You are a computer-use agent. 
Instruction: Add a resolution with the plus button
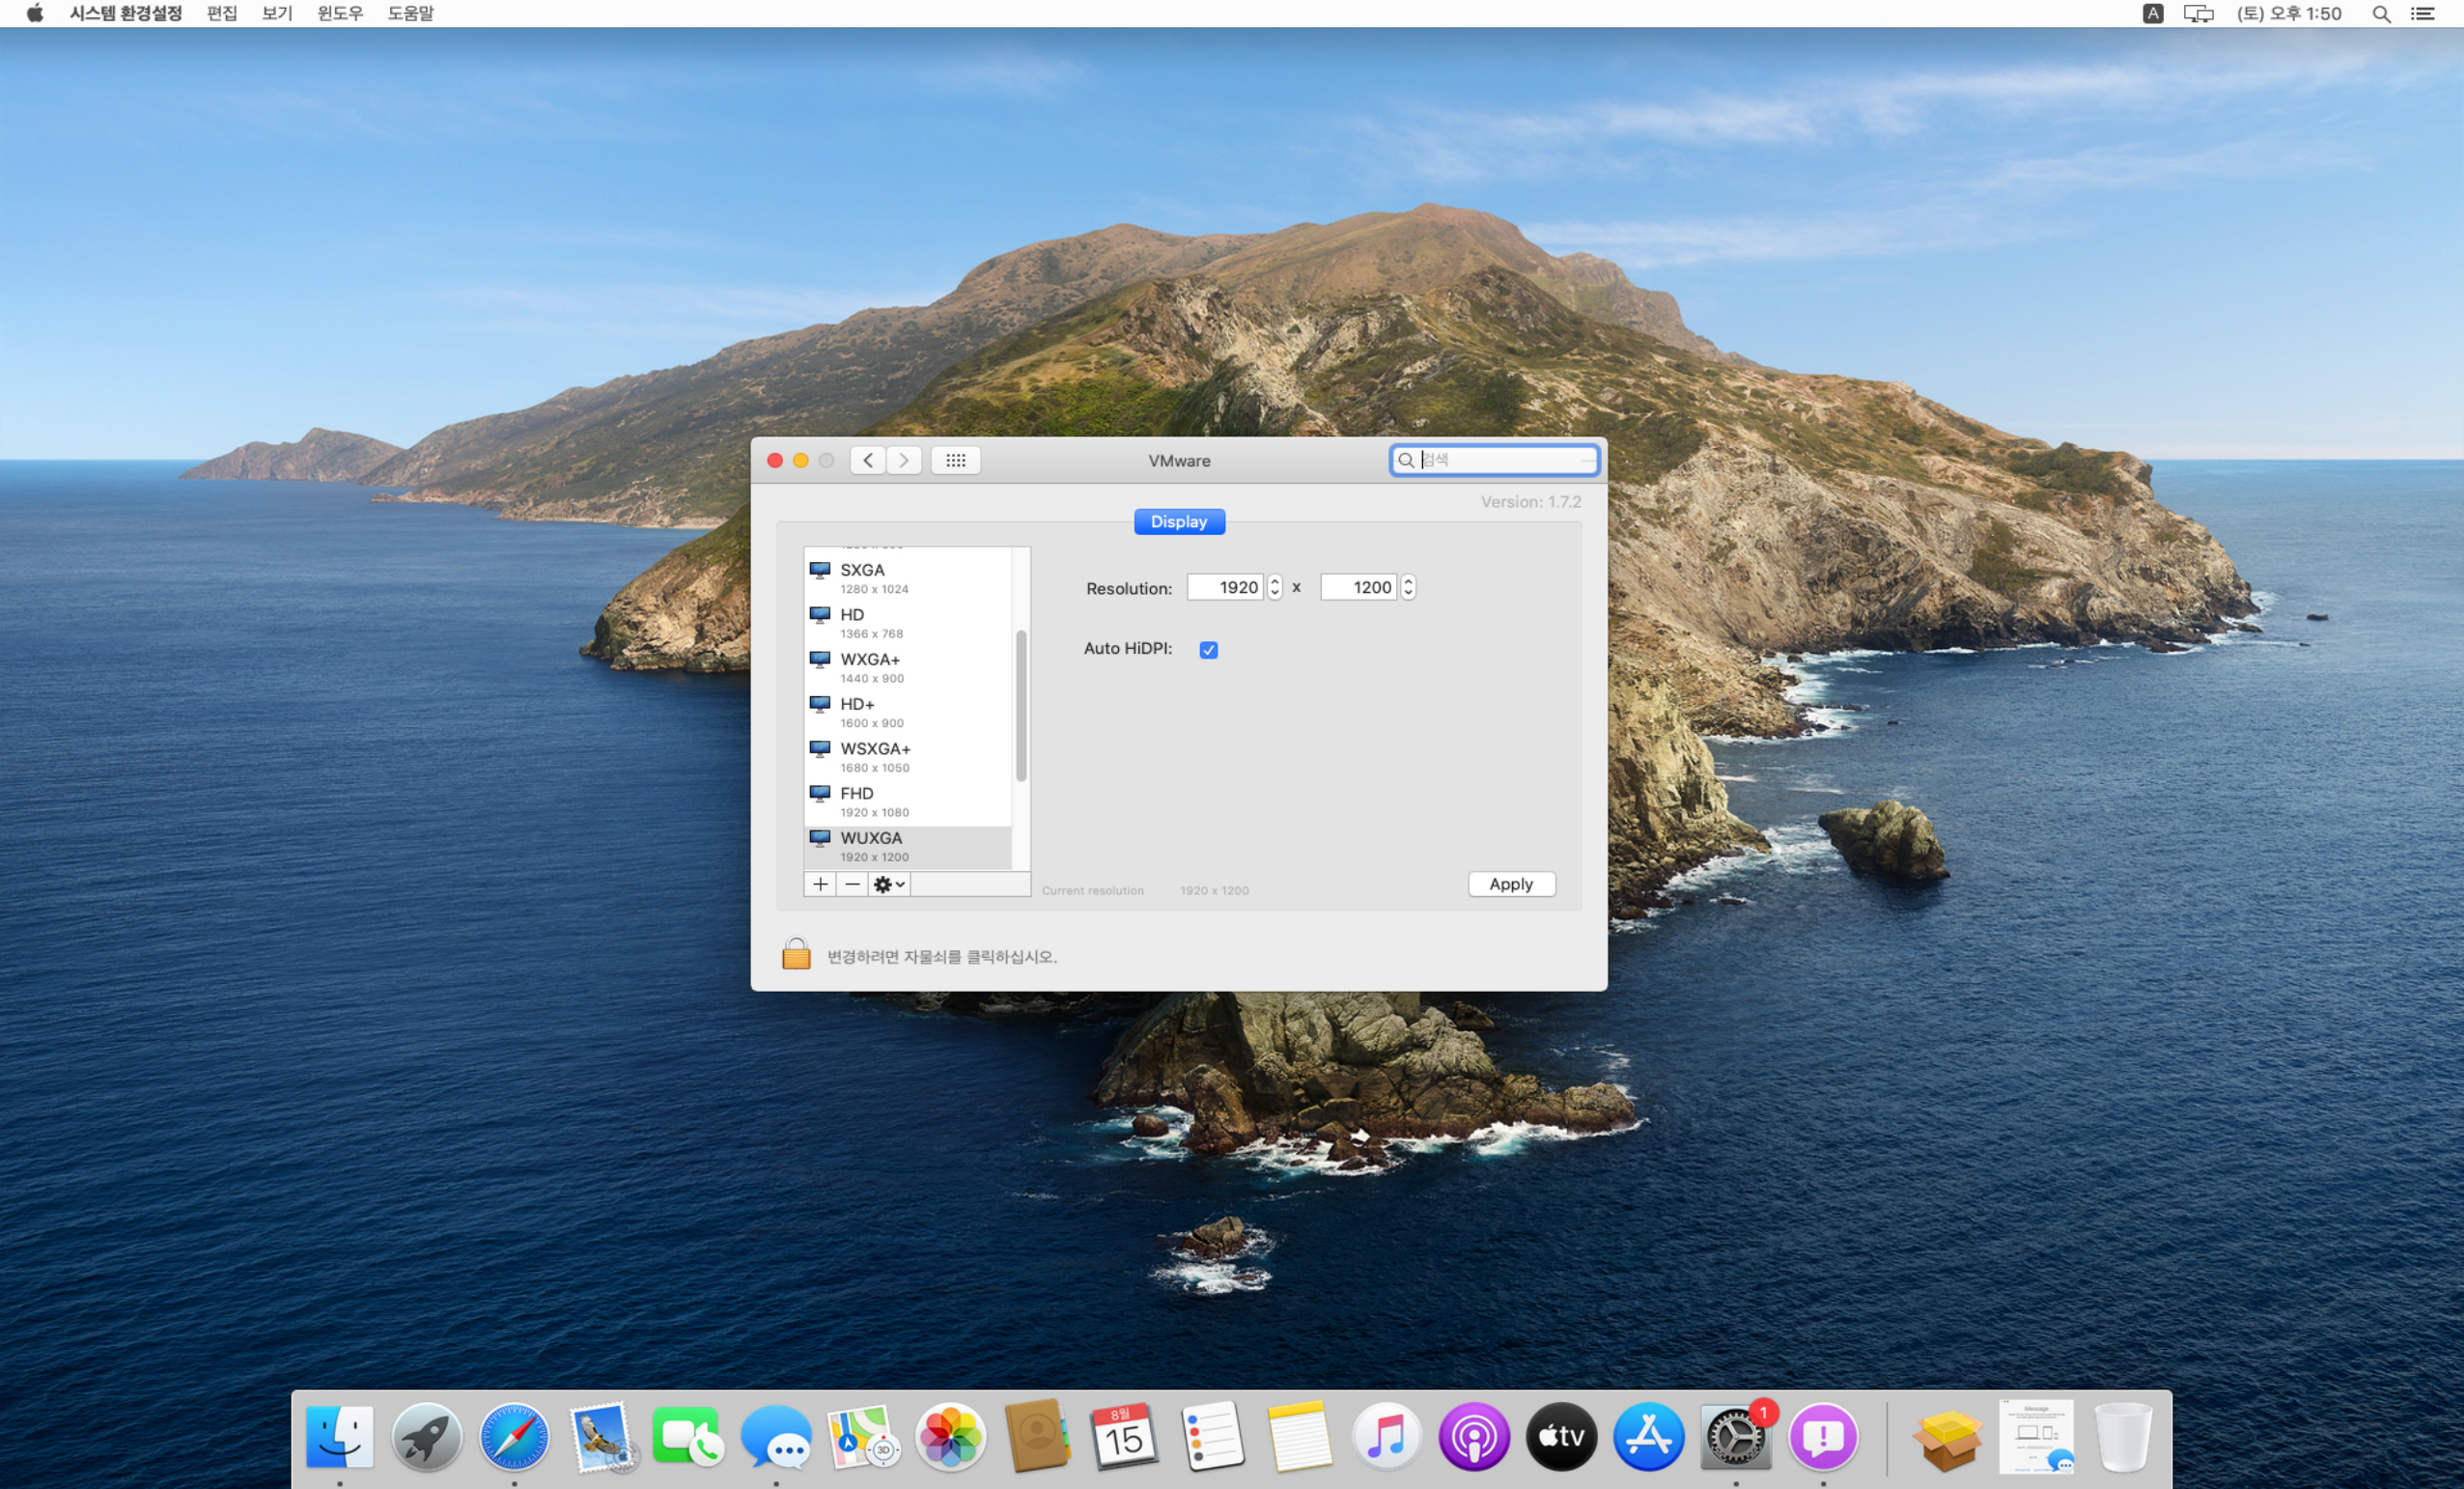pyautogui.click(x=820, y=884)
